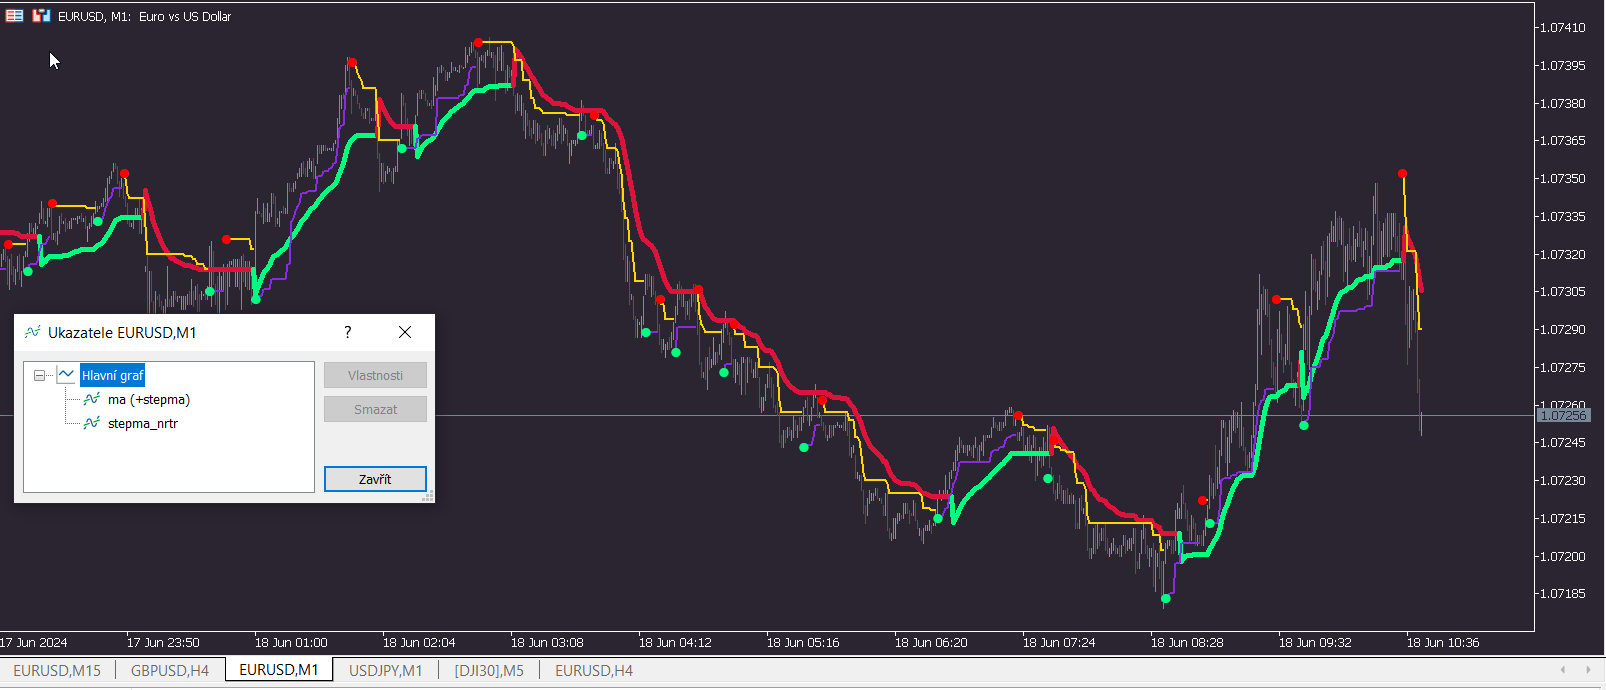Click the green dot at chart lowest point
1606x690 pixels.
coord(1166,599)
